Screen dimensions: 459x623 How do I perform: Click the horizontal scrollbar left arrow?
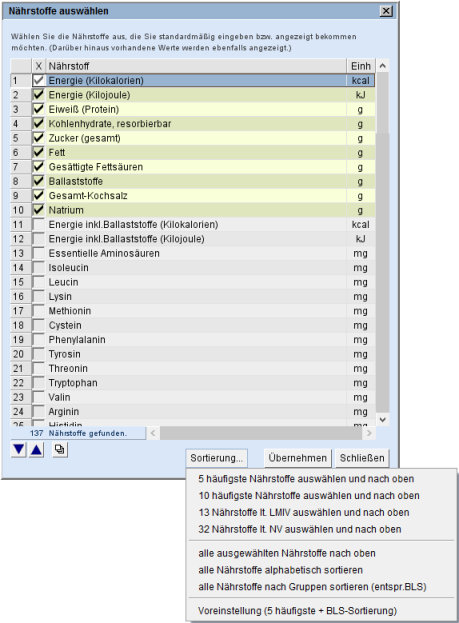(153, 433)
